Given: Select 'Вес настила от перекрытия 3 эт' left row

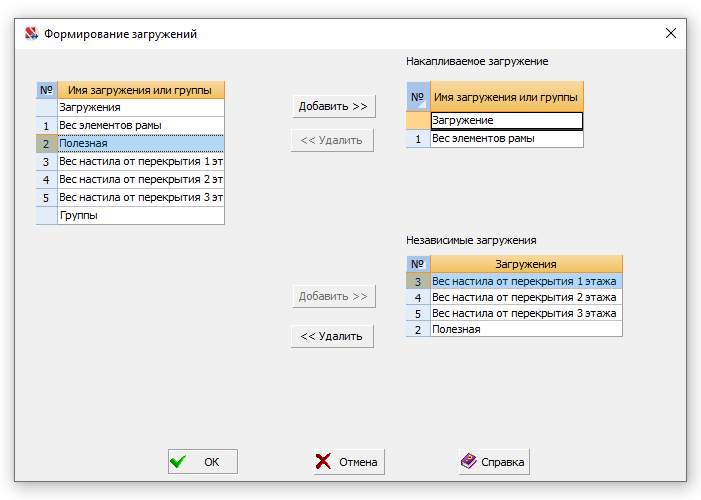Looking at the screenshot, I should tap(141, 197).
